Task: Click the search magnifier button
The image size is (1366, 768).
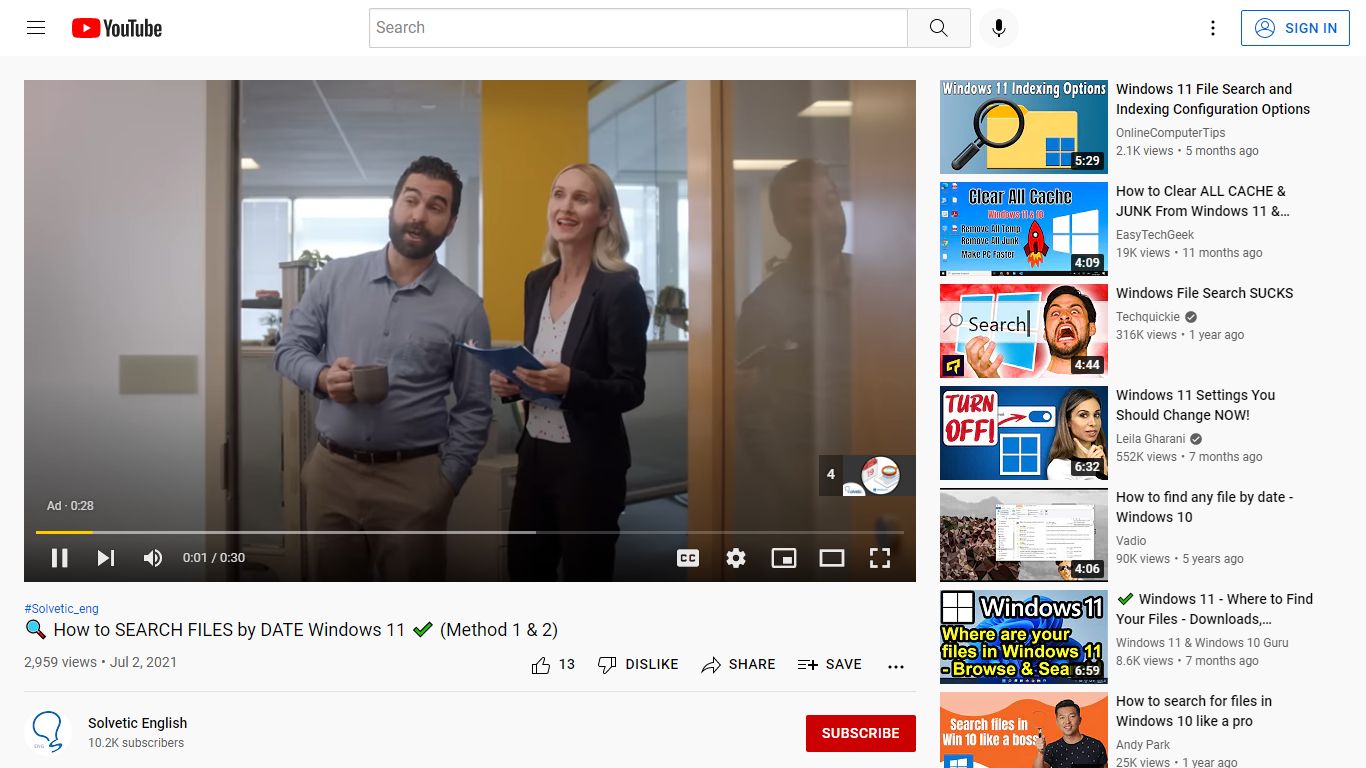Action: pyautogui.click(x=938, y=28)
